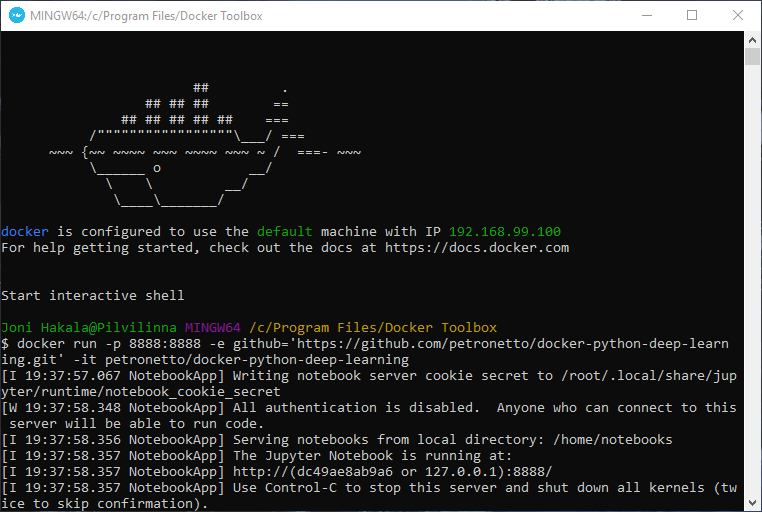This screenshot has width=762, height=512.
Task: Click the scrollbar up arrow
Action: [x=753, y=39]
